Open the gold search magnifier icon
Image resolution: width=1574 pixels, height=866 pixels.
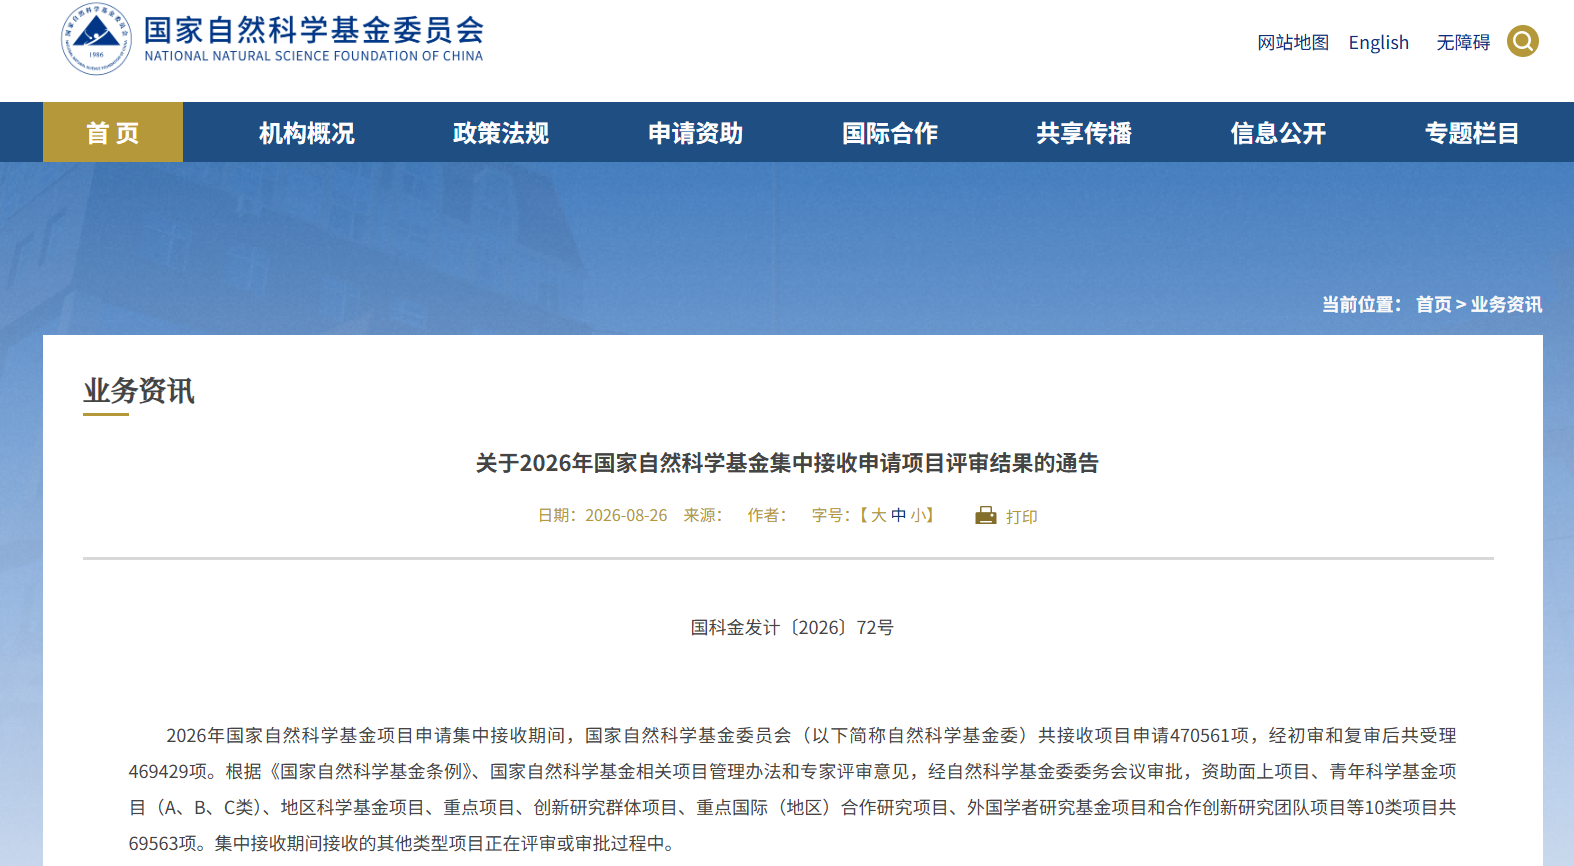pyautogui.click(x=1523, y=41)
